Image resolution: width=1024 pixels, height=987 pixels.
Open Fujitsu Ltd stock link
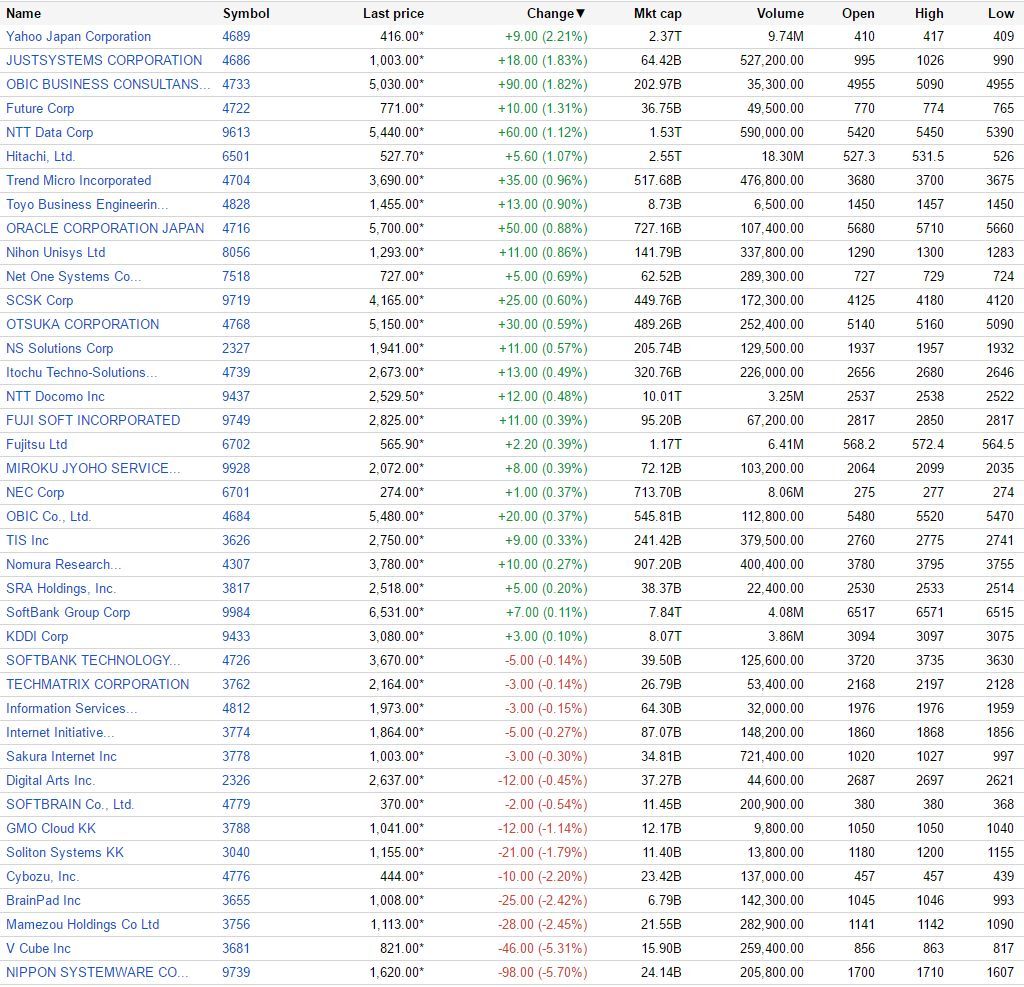[37, 445]
